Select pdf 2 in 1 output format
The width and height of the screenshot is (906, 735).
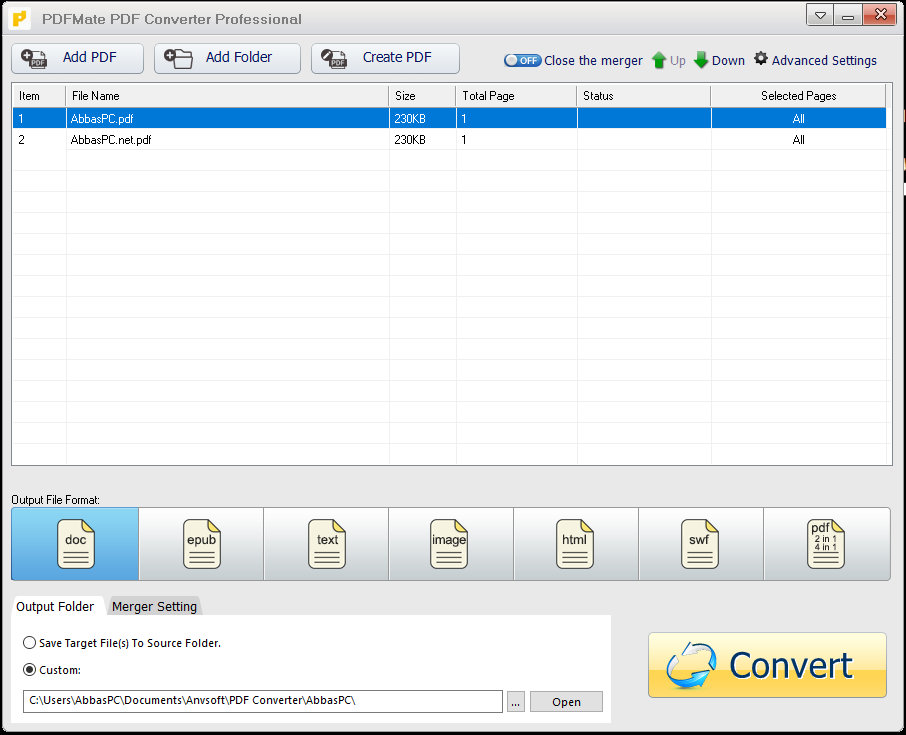point(827,544)
